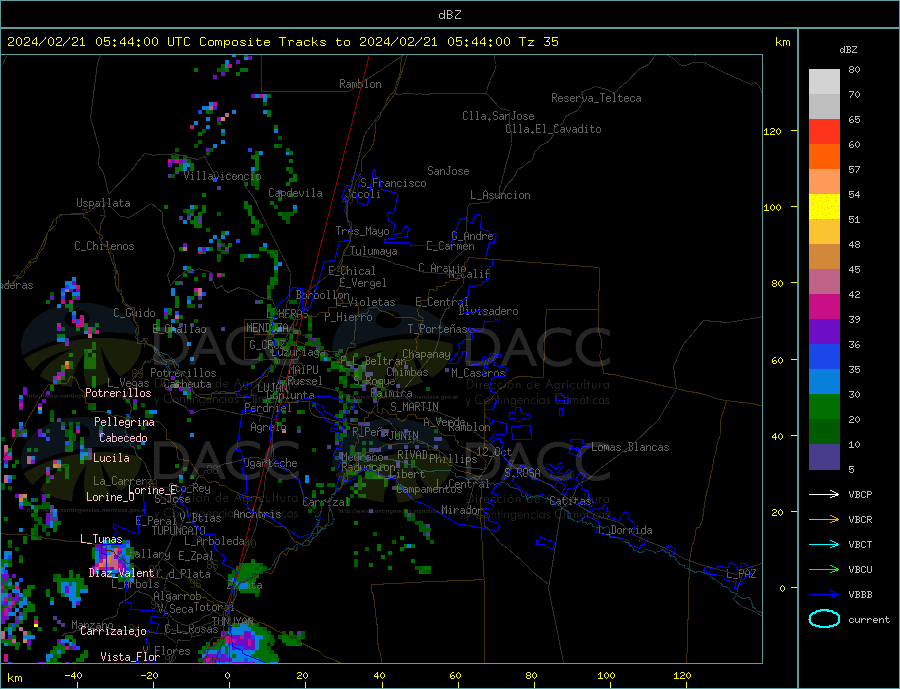Click the Lucila label
The height and width of the screenshot is (689, 900).
[x=111, y=458]
